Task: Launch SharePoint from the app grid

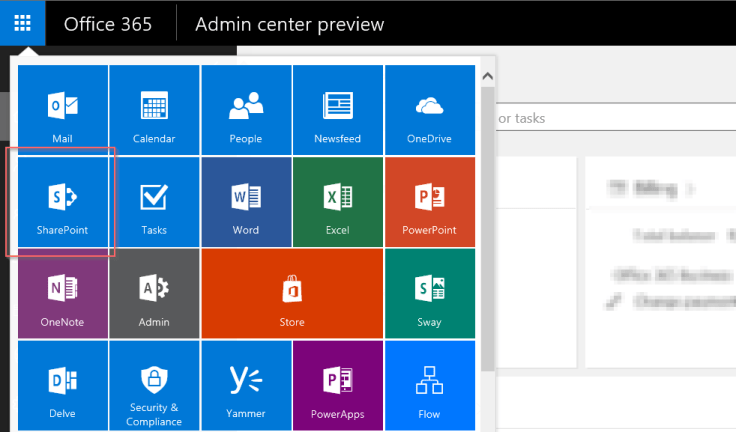Action: [x=62, y=201]
